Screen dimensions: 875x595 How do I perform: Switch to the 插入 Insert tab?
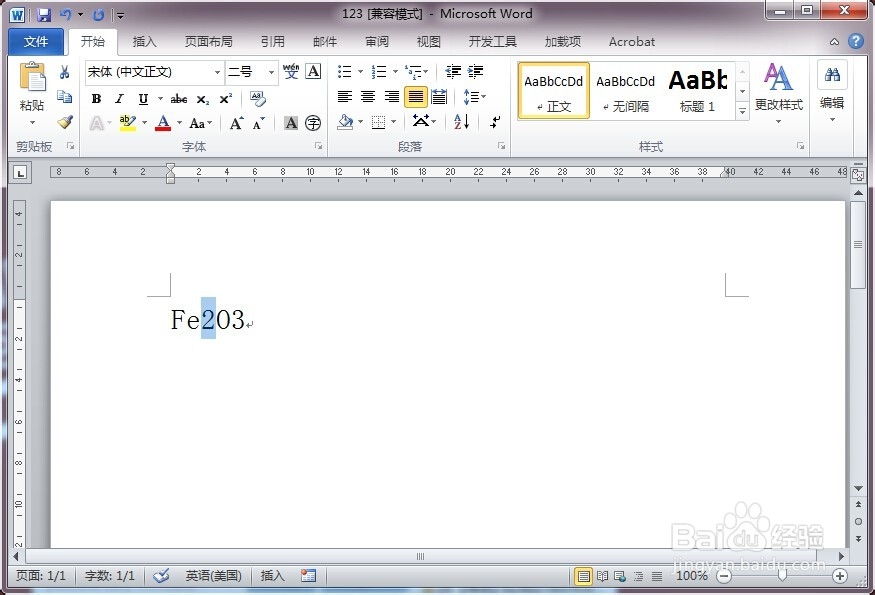pyautogui.click(x=145, y=41)
